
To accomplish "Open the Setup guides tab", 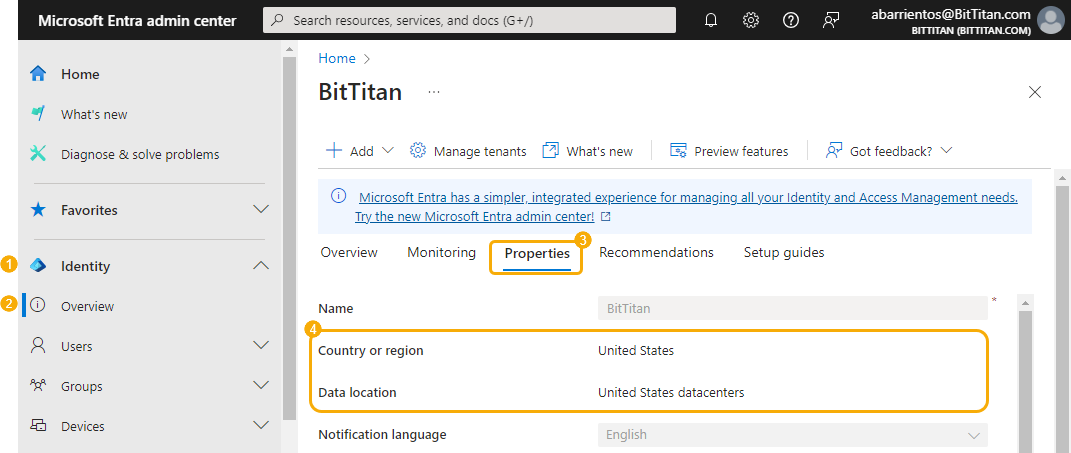I will coord(783,253).
